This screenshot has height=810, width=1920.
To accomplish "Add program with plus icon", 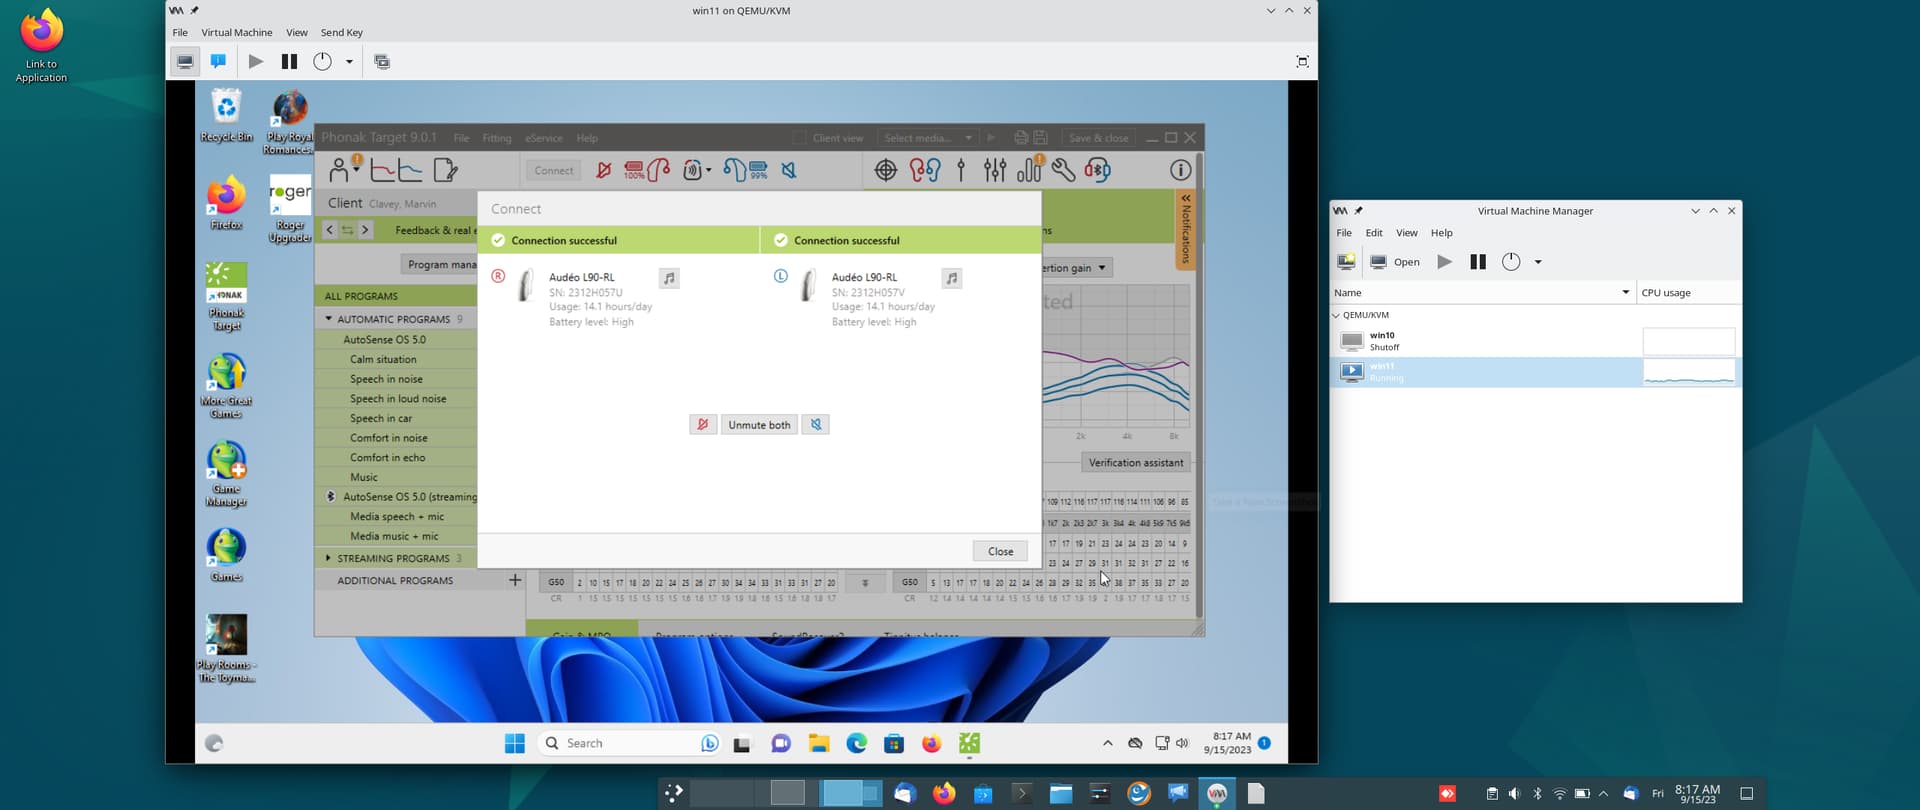I will (515, 580).
